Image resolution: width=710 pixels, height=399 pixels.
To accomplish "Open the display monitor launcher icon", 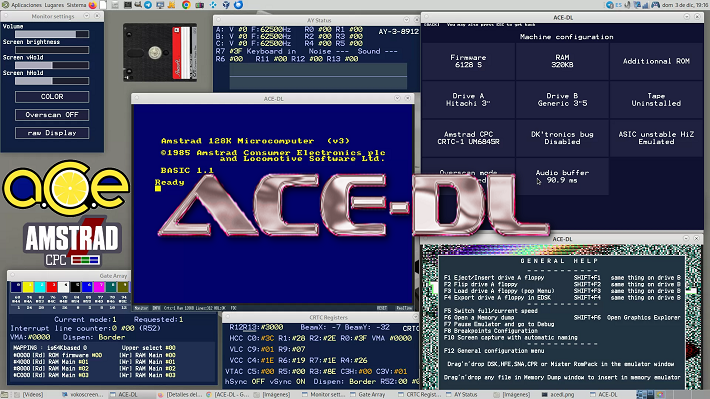I will (160, 5).
